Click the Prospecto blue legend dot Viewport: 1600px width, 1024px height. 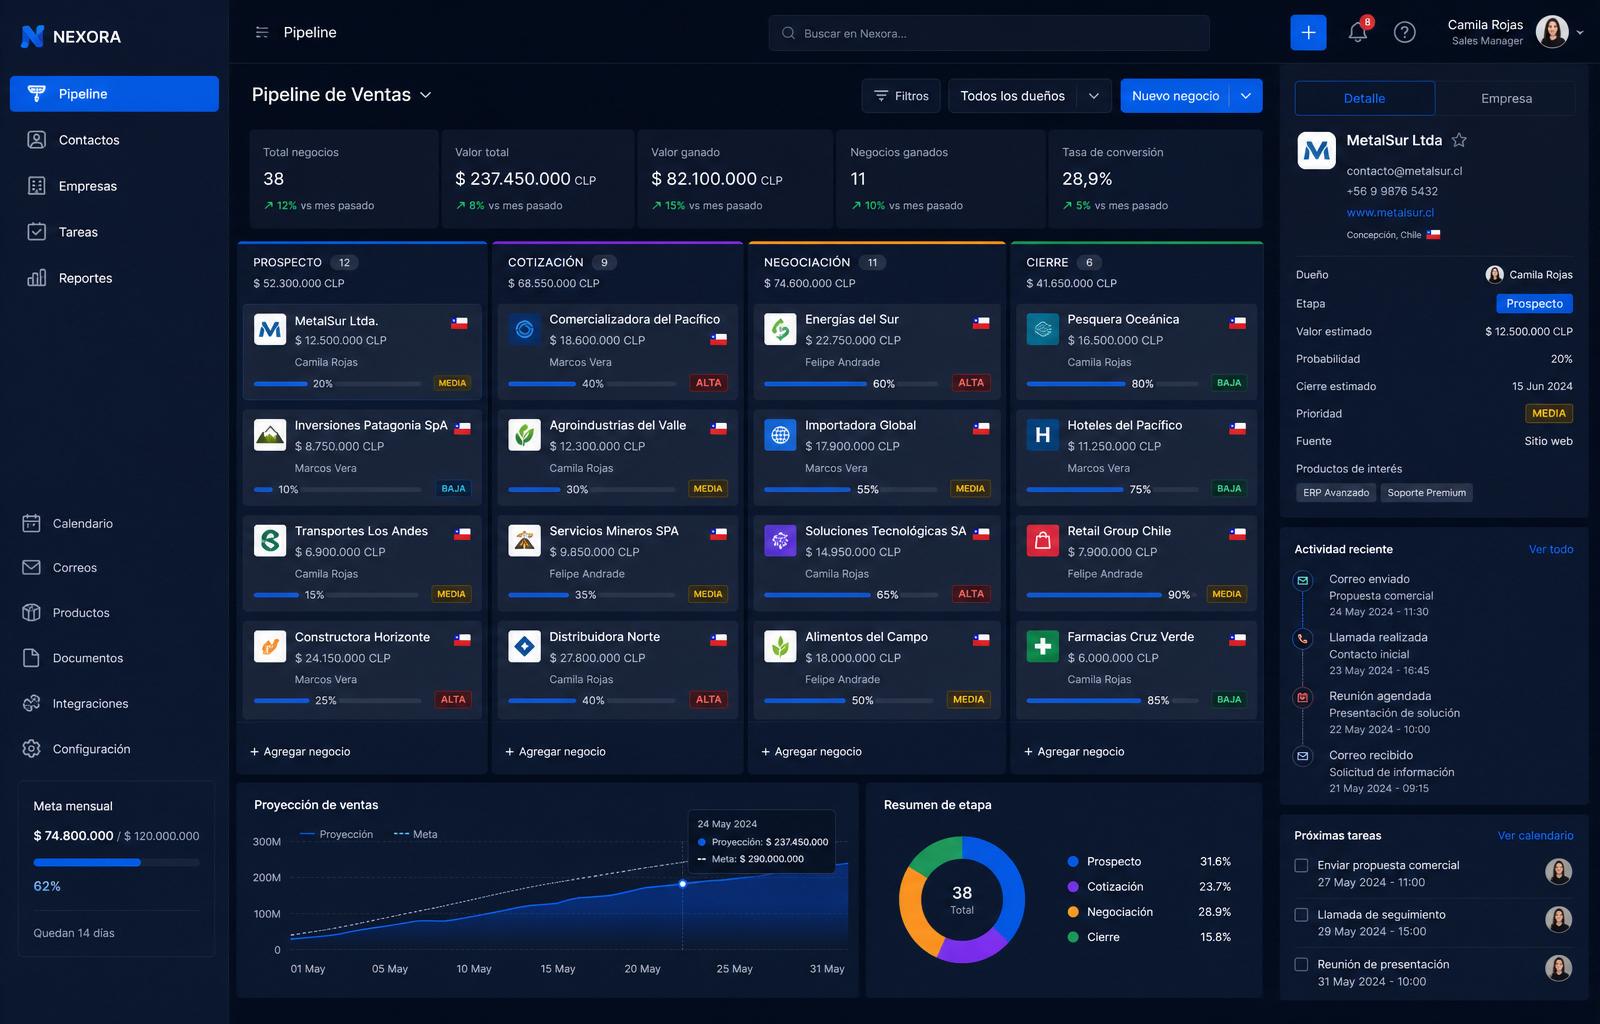(x=1073, y=861)
